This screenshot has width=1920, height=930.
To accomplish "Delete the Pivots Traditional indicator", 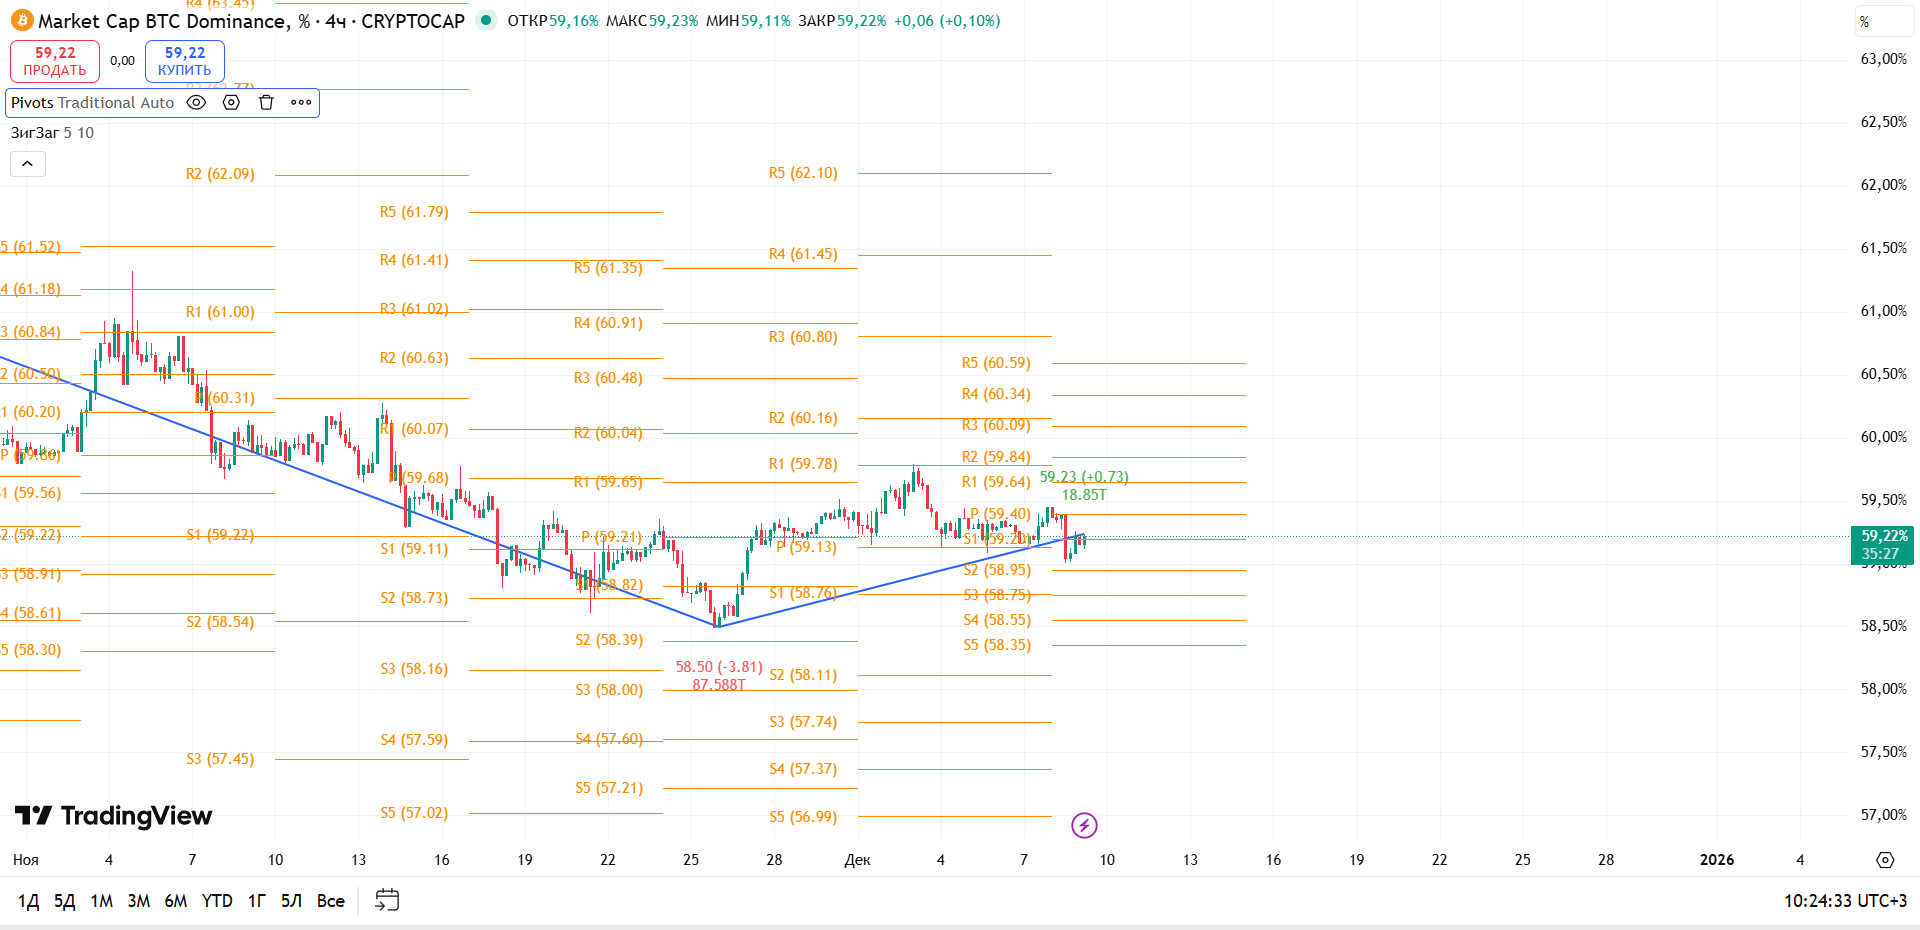I will (266, 102).
